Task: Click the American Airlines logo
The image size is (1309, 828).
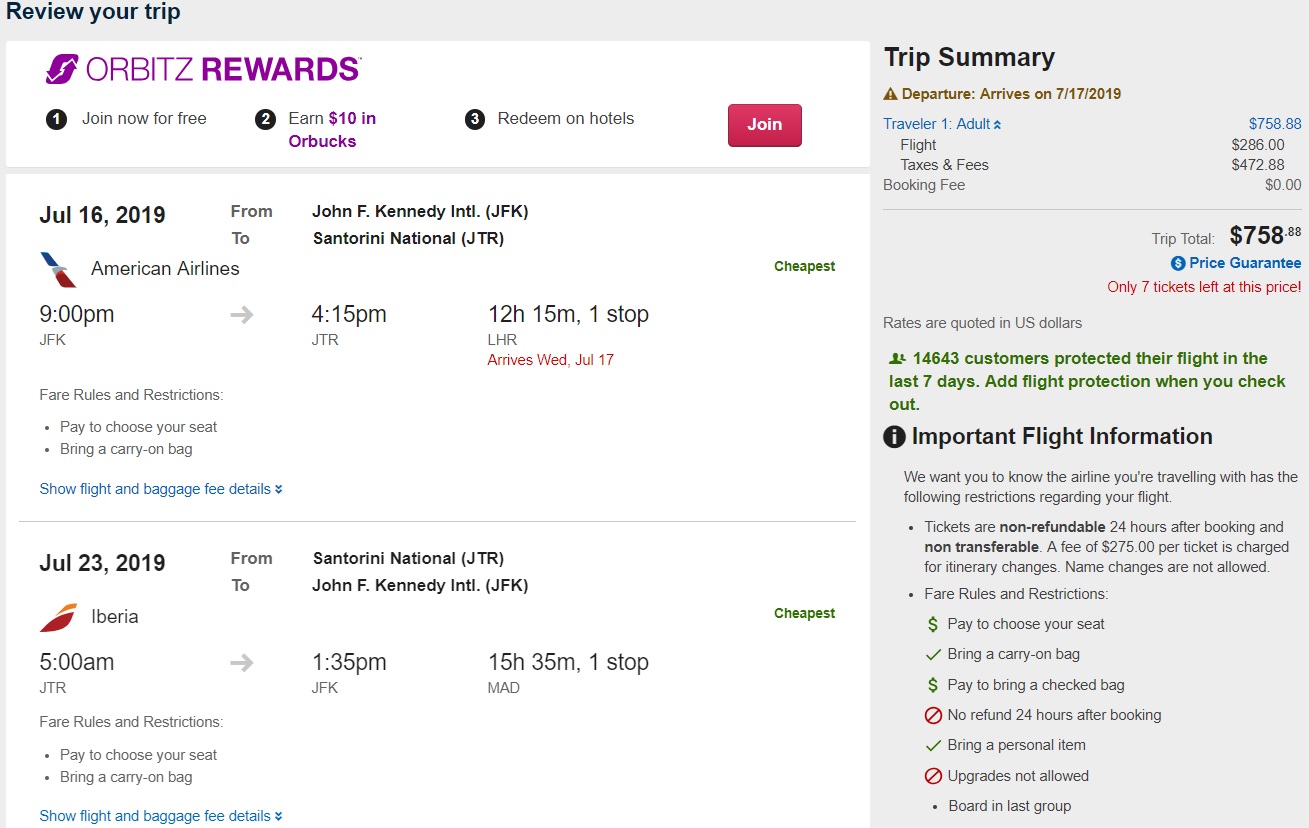Action: pos(58,269)
